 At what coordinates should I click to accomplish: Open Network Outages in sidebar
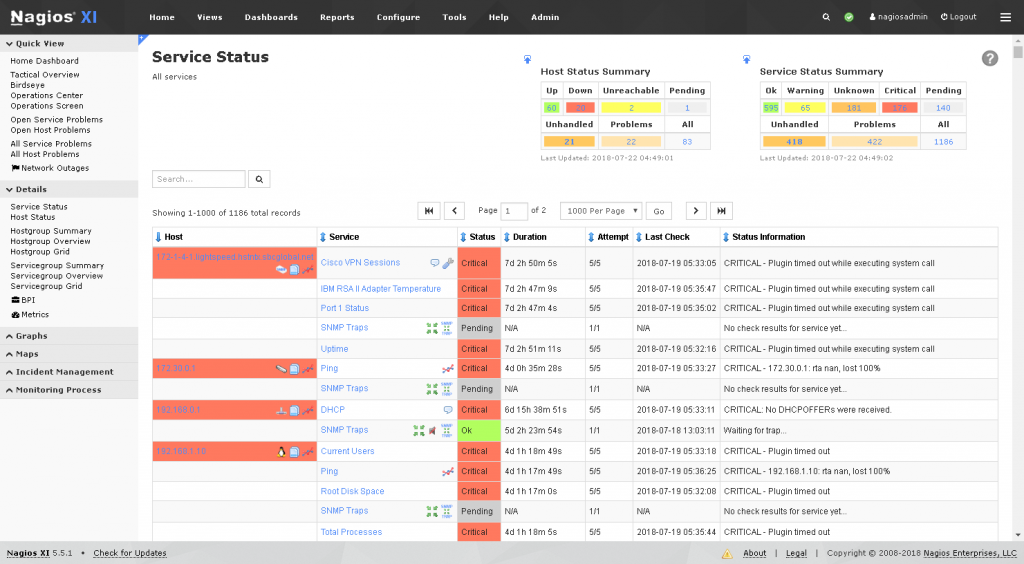coord(50,168)
